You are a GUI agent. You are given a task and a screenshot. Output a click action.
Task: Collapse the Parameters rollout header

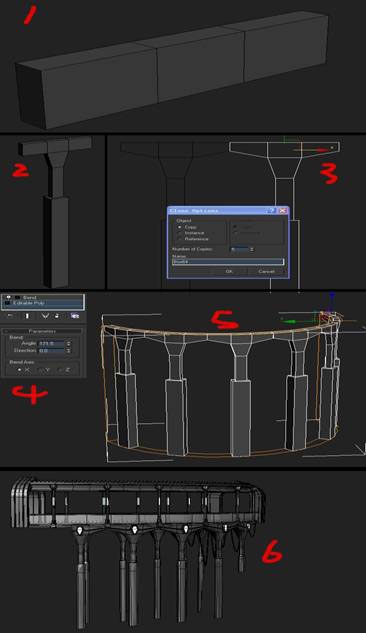(42, 331)
